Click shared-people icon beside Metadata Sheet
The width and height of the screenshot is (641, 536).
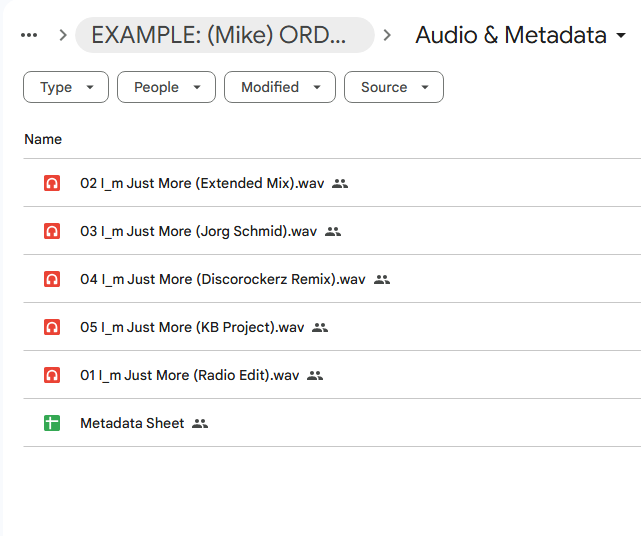(x=200, y=424)
